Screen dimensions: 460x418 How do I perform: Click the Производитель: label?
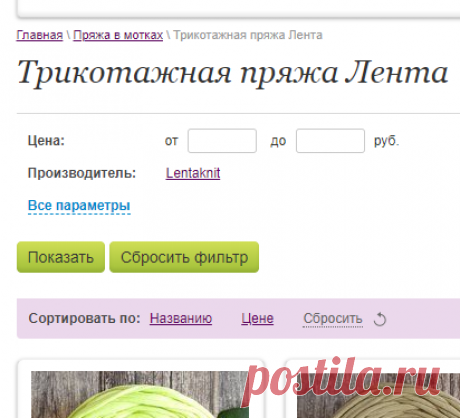pyautogui.click(x=82, y=173)
